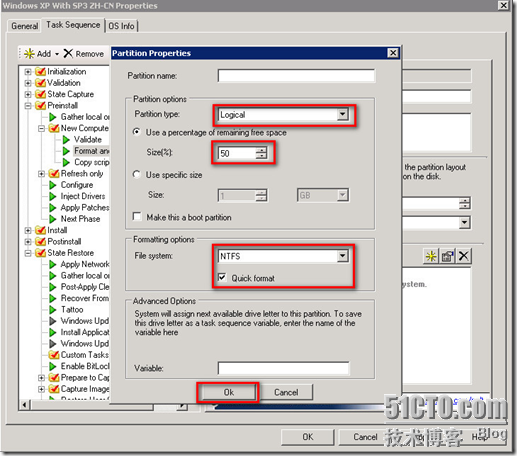The width and height of the screenshot is (517, 456).
Task: Click Cancel in Partition Properties dialog
Action: pos(286,392)
